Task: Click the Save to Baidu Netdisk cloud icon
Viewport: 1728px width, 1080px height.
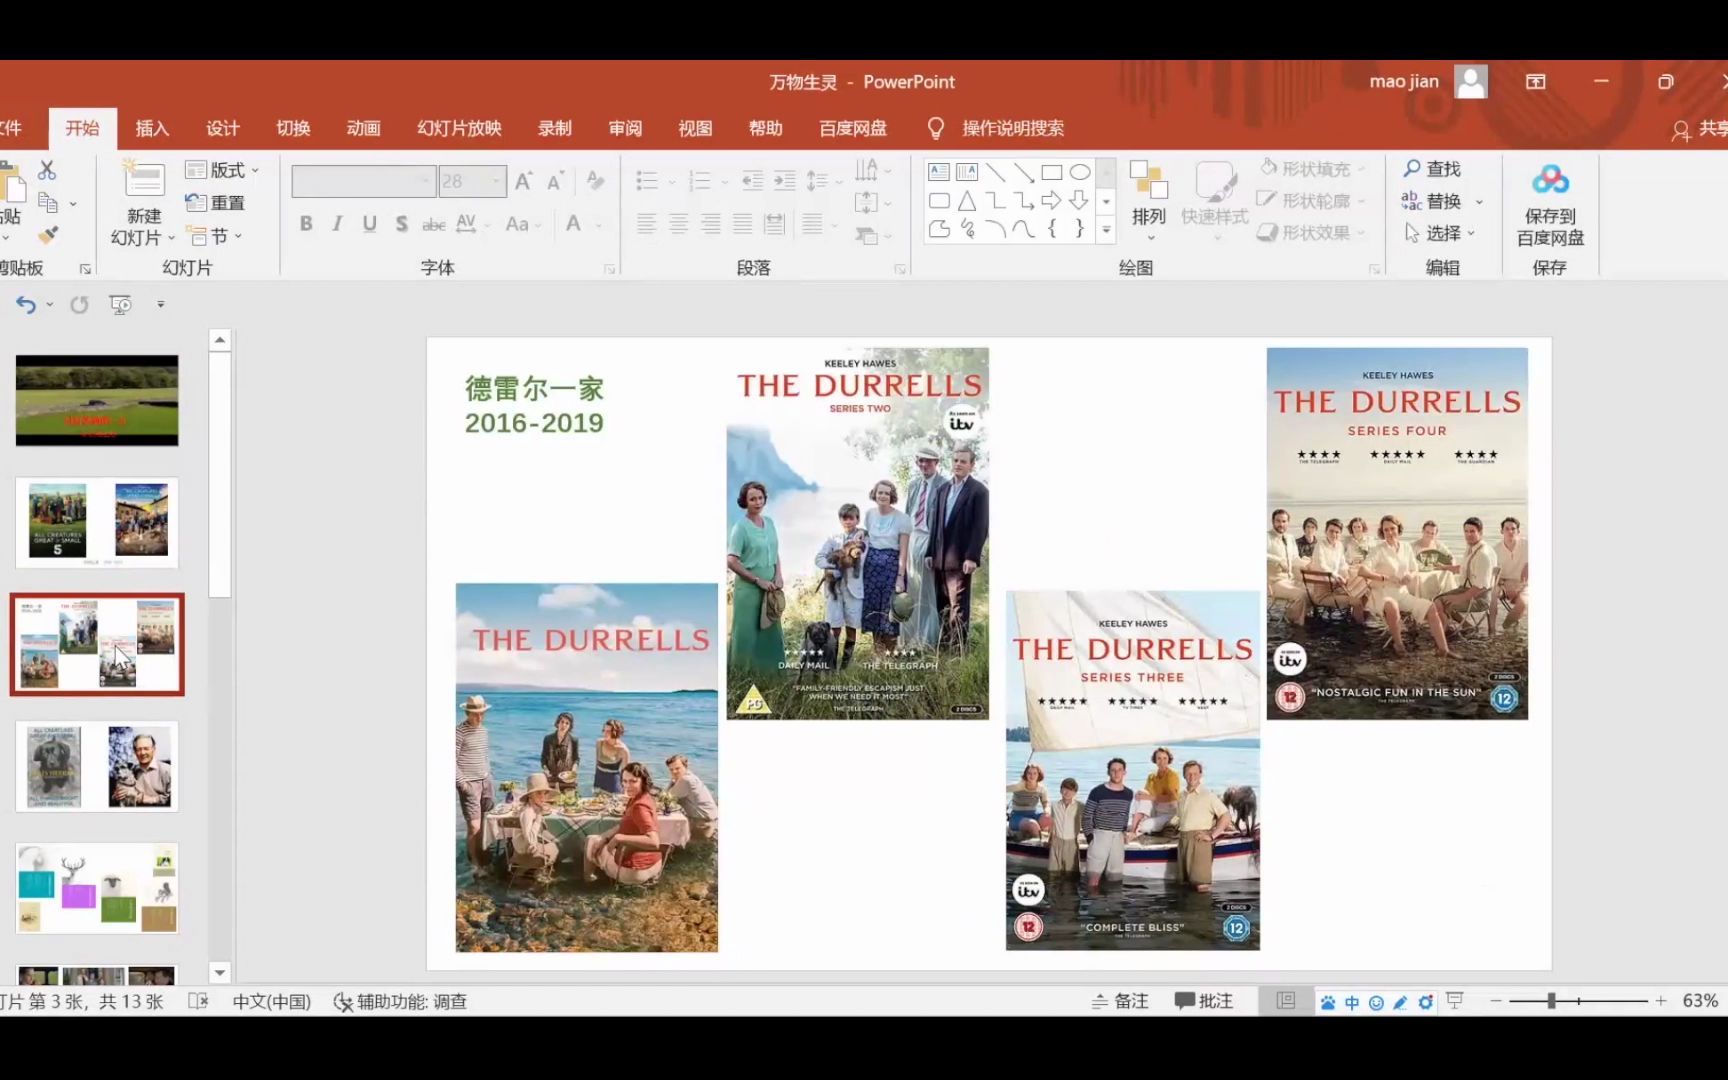Action: [1550, 180]
